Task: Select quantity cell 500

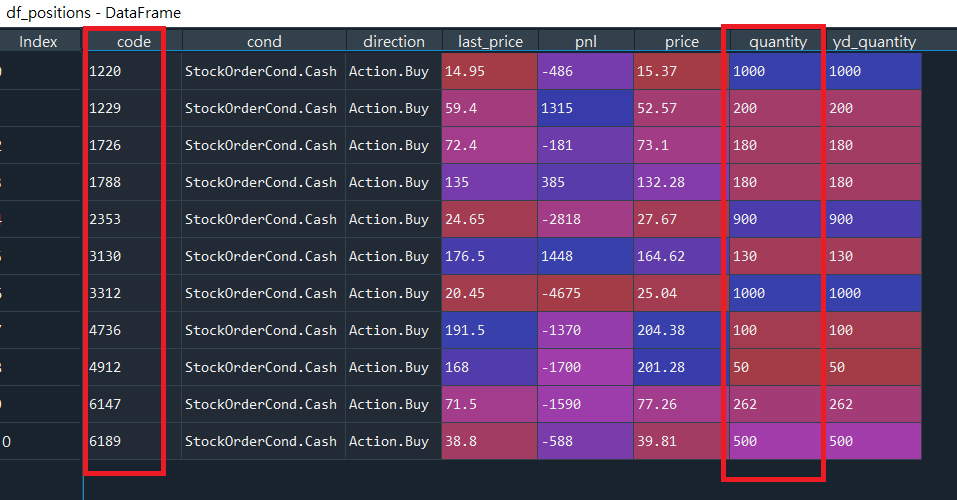Action: point(778,441)
